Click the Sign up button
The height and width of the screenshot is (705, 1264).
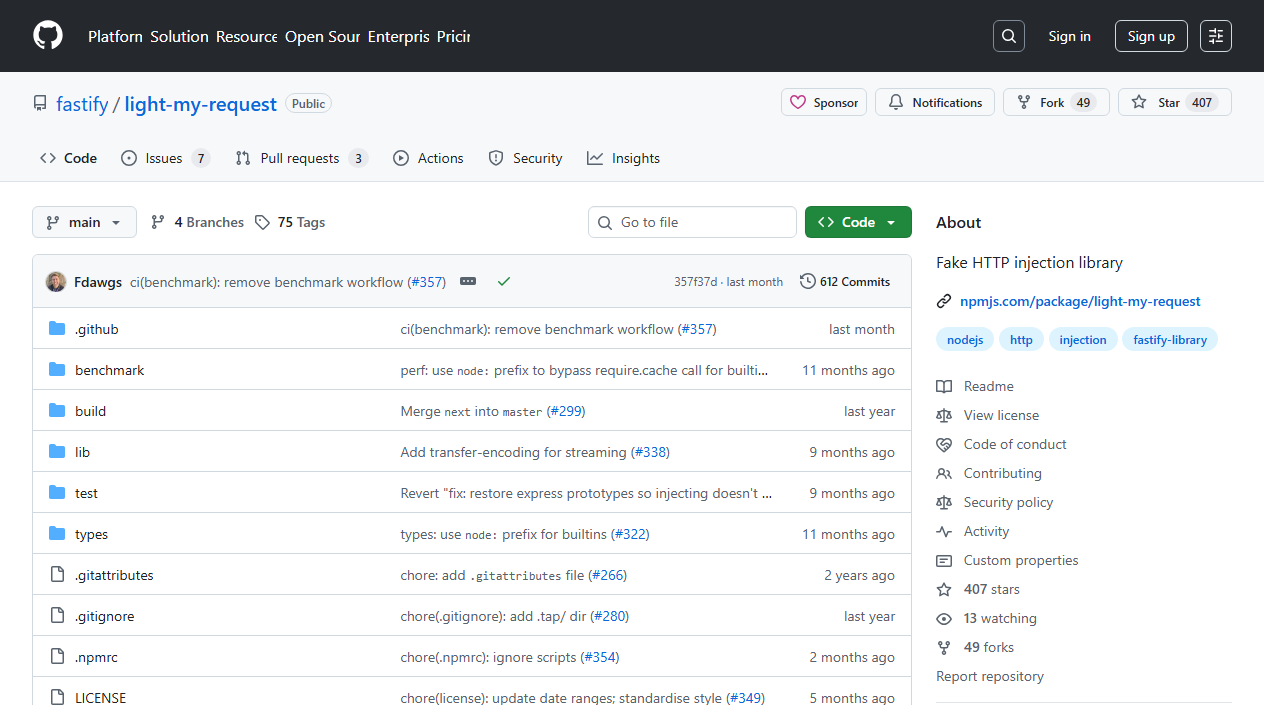coord(1151,36)
